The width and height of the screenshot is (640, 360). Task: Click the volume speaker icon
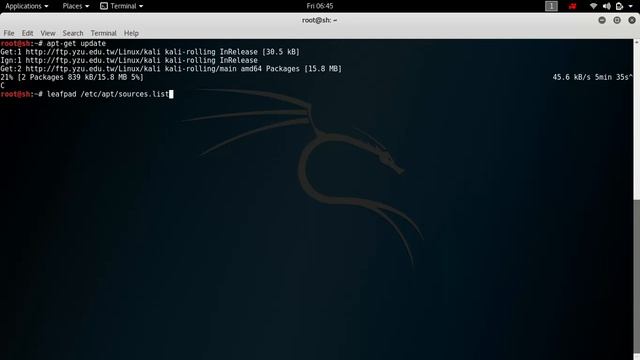(x=607, y=6)
